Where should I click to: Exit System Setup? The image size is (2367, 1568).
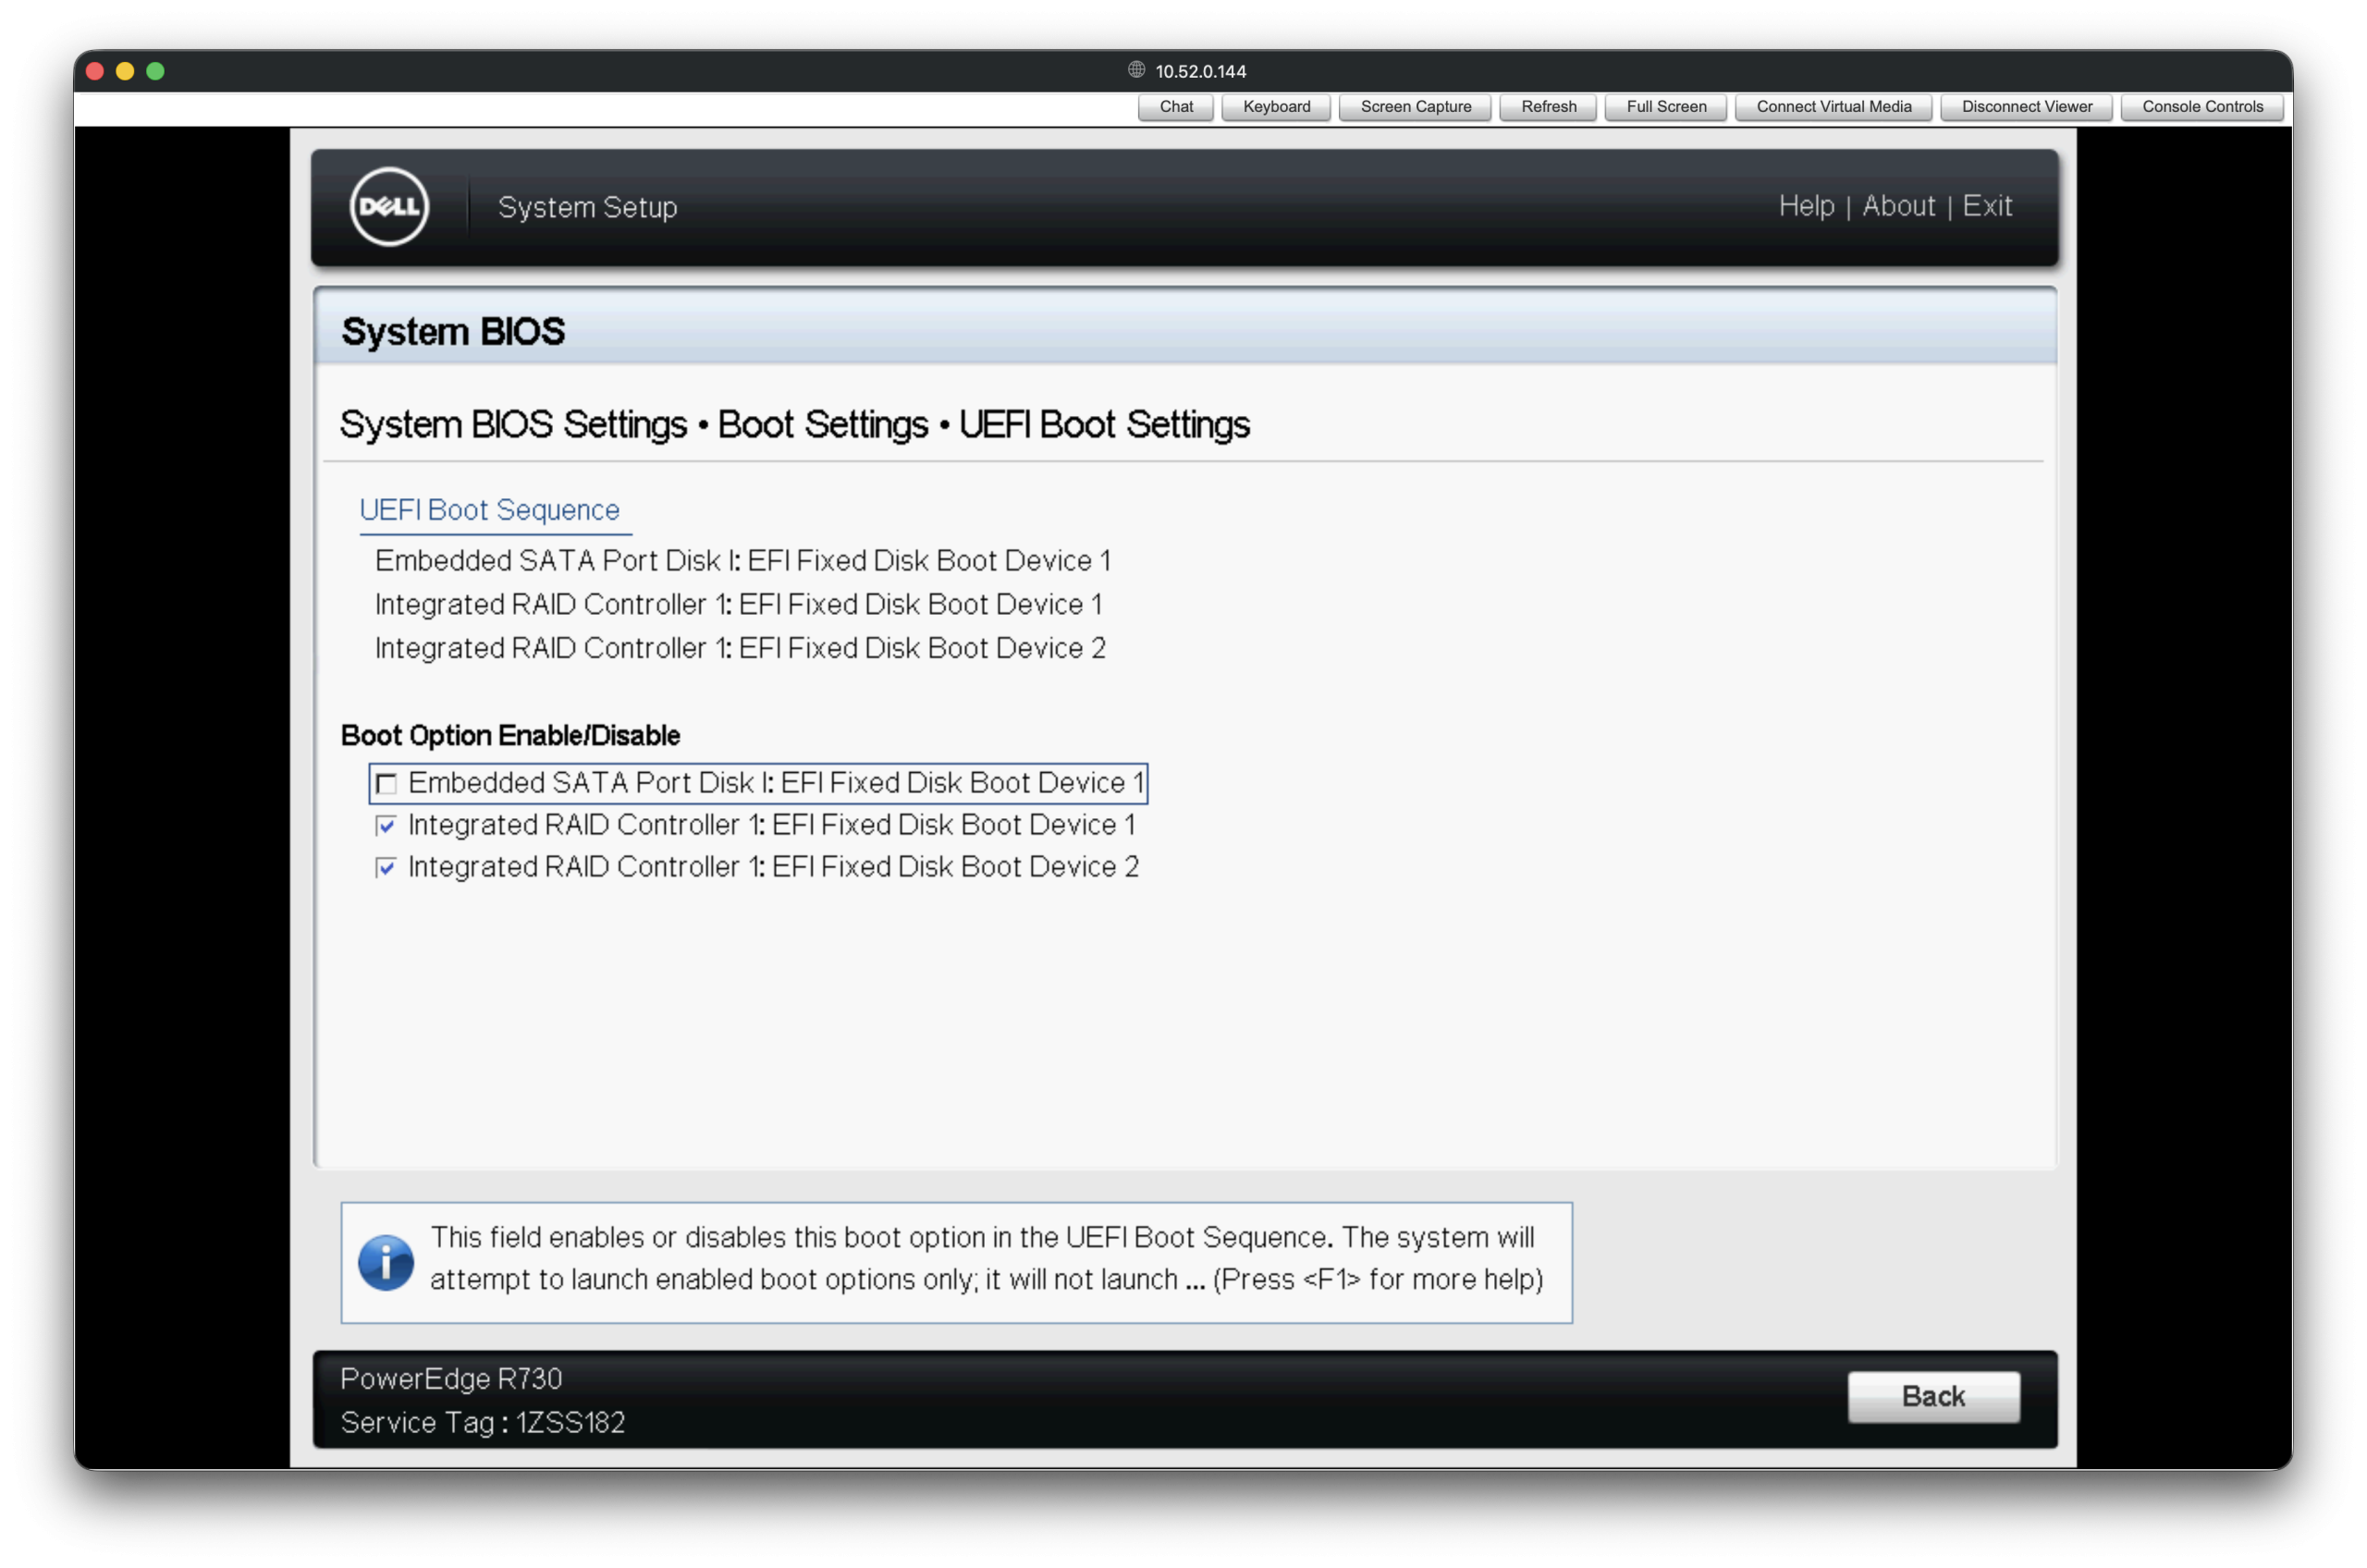(x=1986, y=206)
